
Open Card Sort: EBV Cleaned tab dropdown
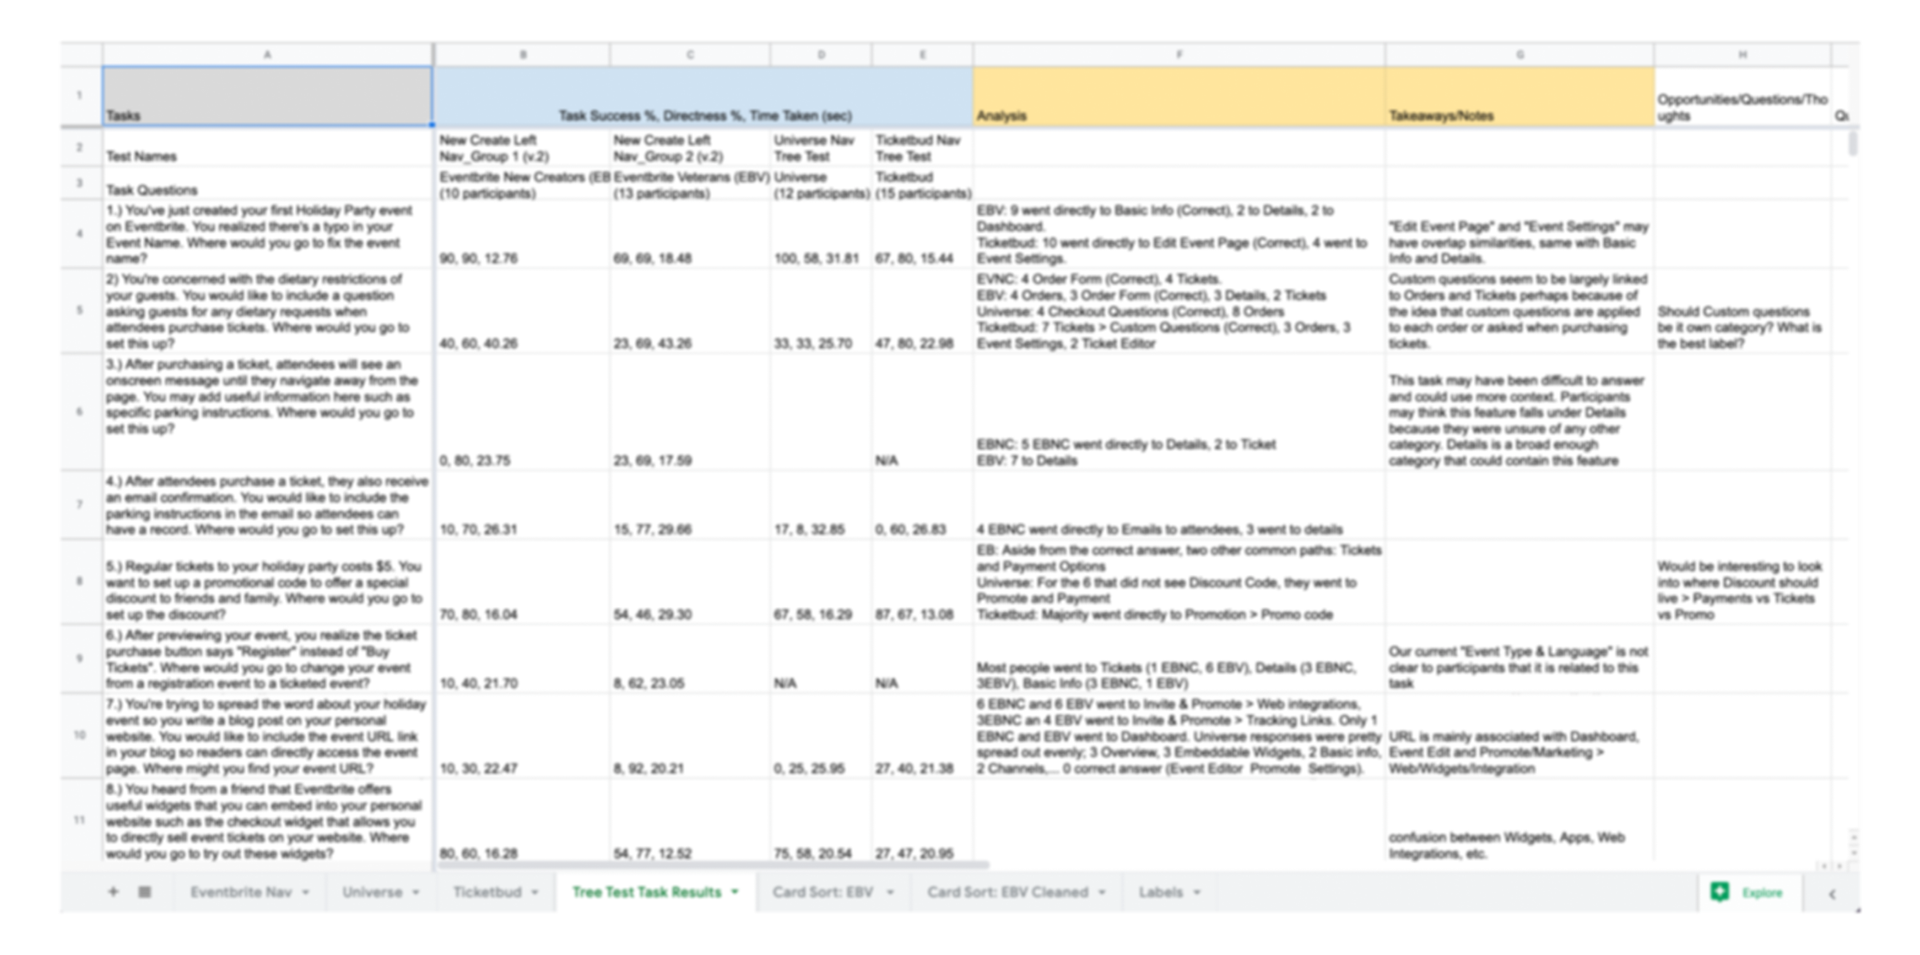pos(1102,892)
